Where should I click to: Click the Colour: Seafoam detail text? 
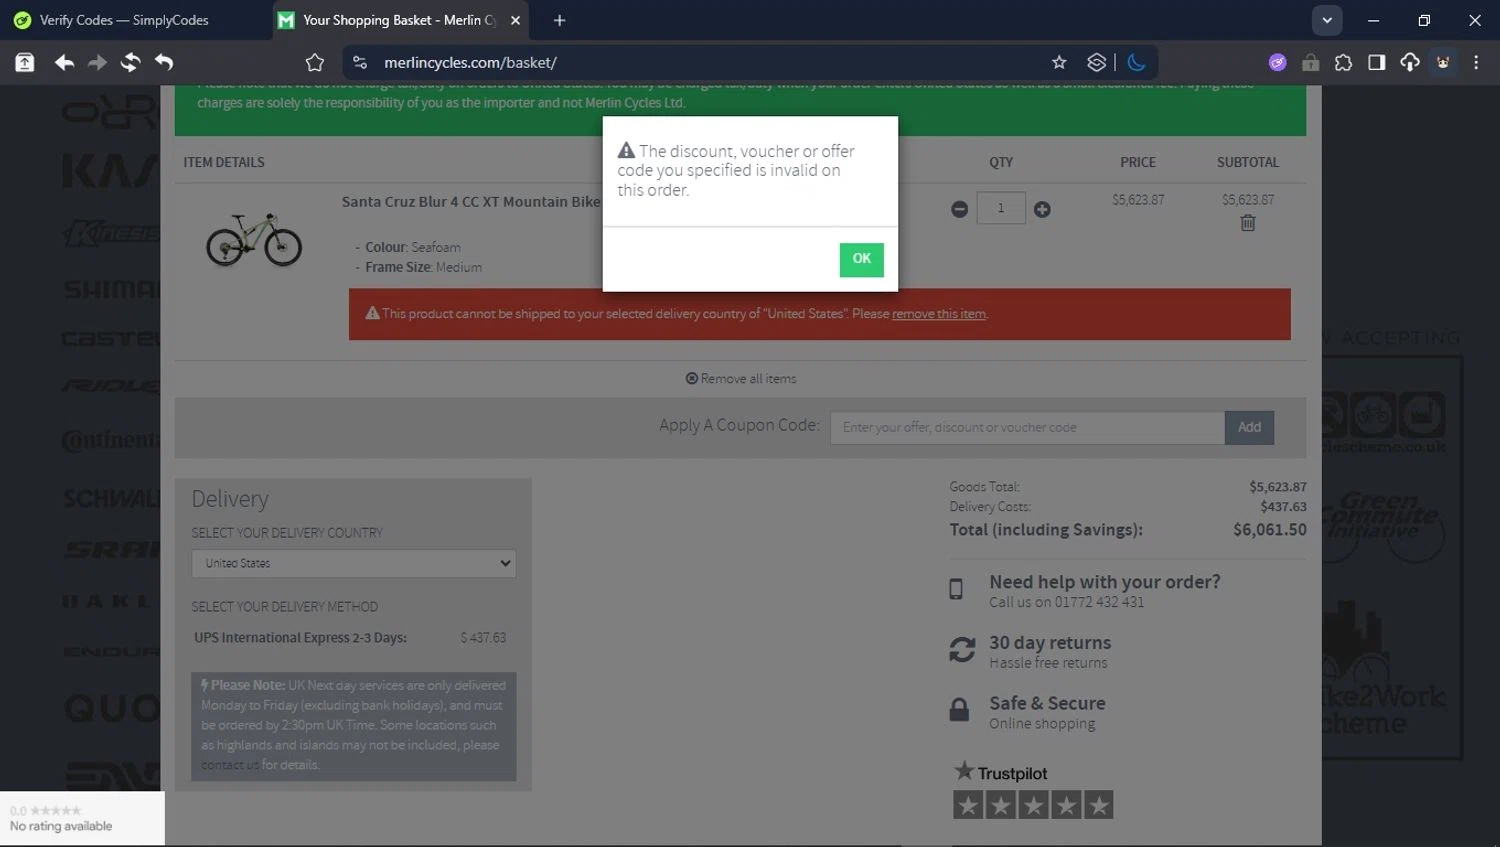pyautogui.click(x=413, y=247)
